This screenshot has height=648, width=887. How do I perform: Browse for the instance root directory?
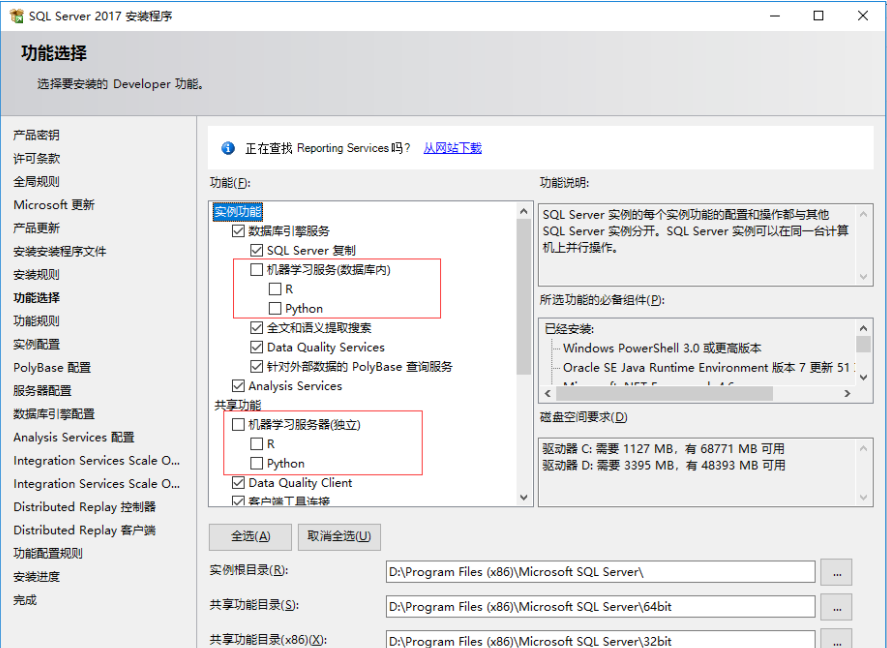point(836,572)
